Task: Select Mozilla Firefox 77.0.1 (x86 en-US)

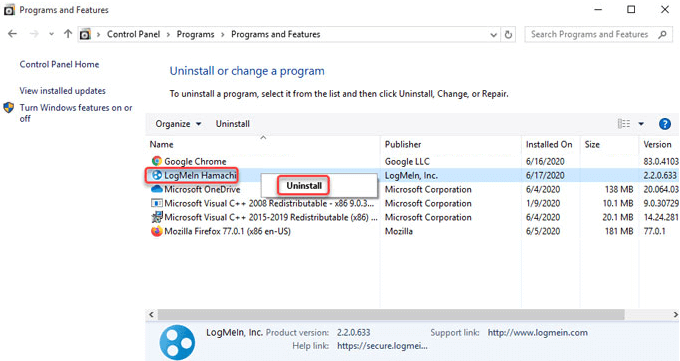Action: (x=227, y=231)
